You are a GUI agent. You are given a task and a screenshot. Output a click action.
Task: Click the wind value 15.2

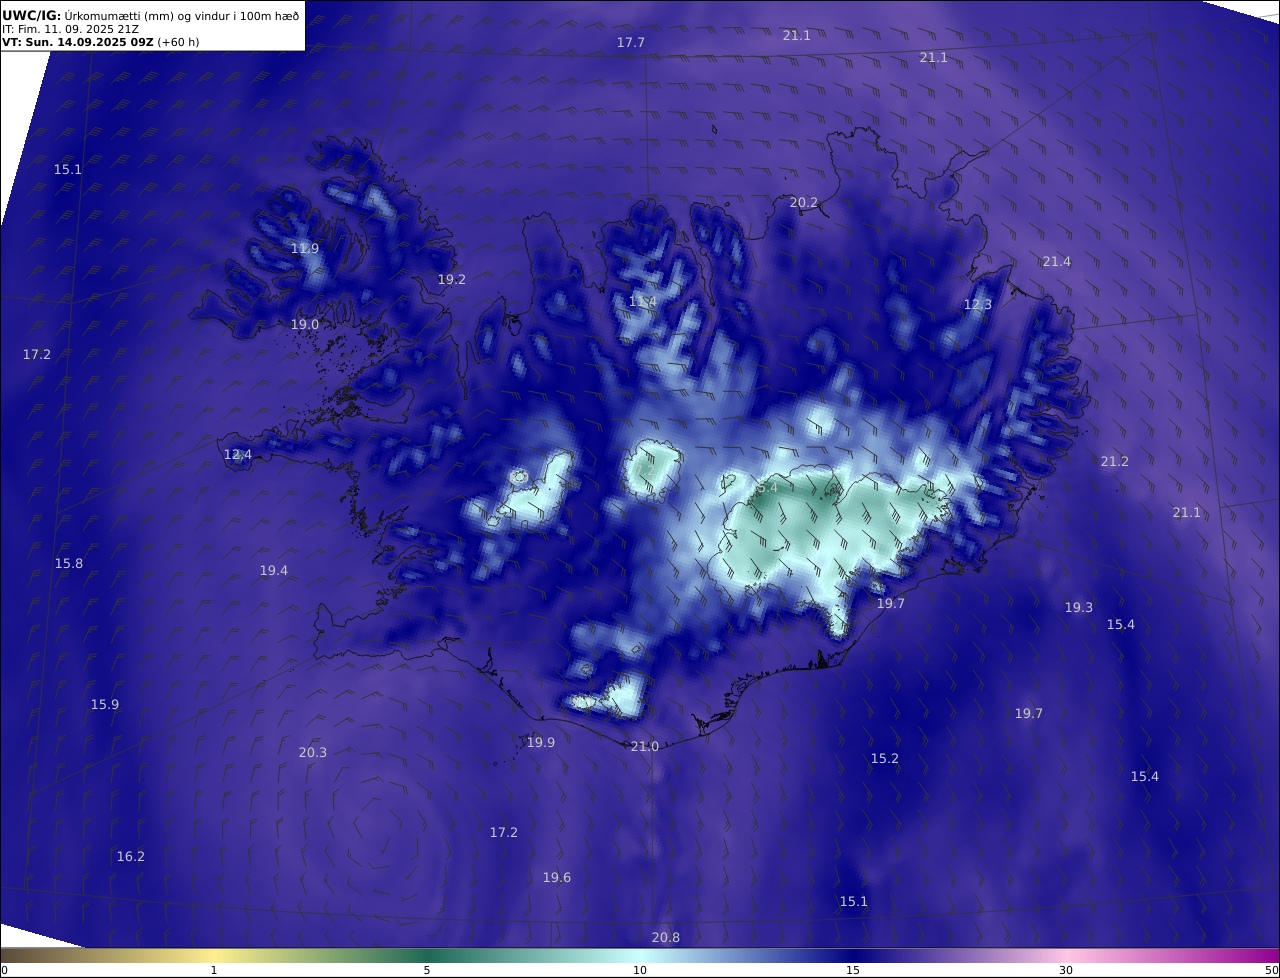pos(885,759)
